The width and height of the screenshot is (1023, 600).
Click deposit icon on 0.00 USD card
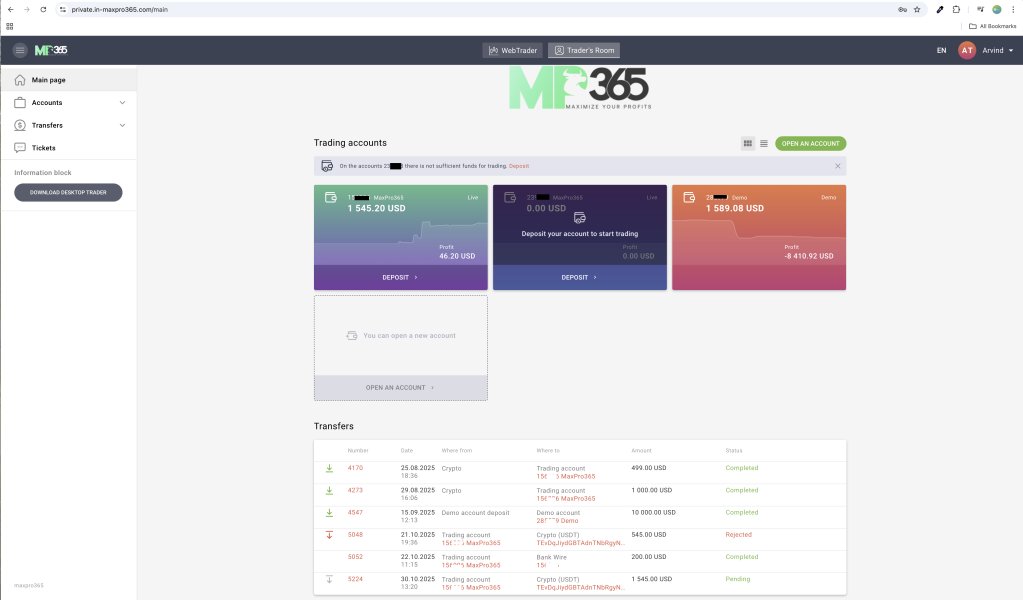(x=579, y=217)
